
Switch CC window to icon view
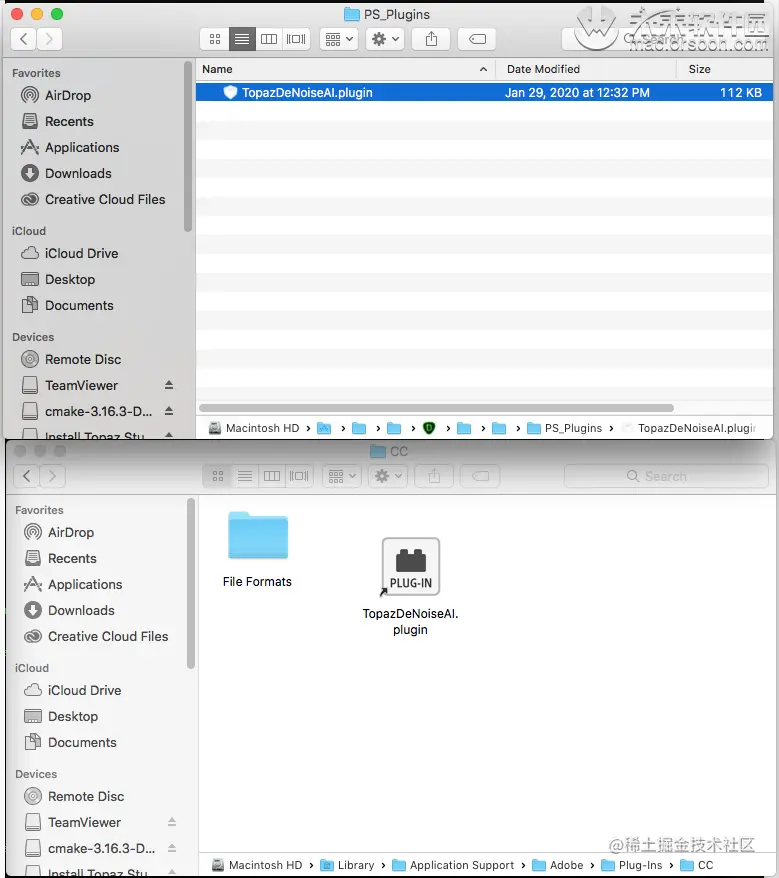point(218,477)
